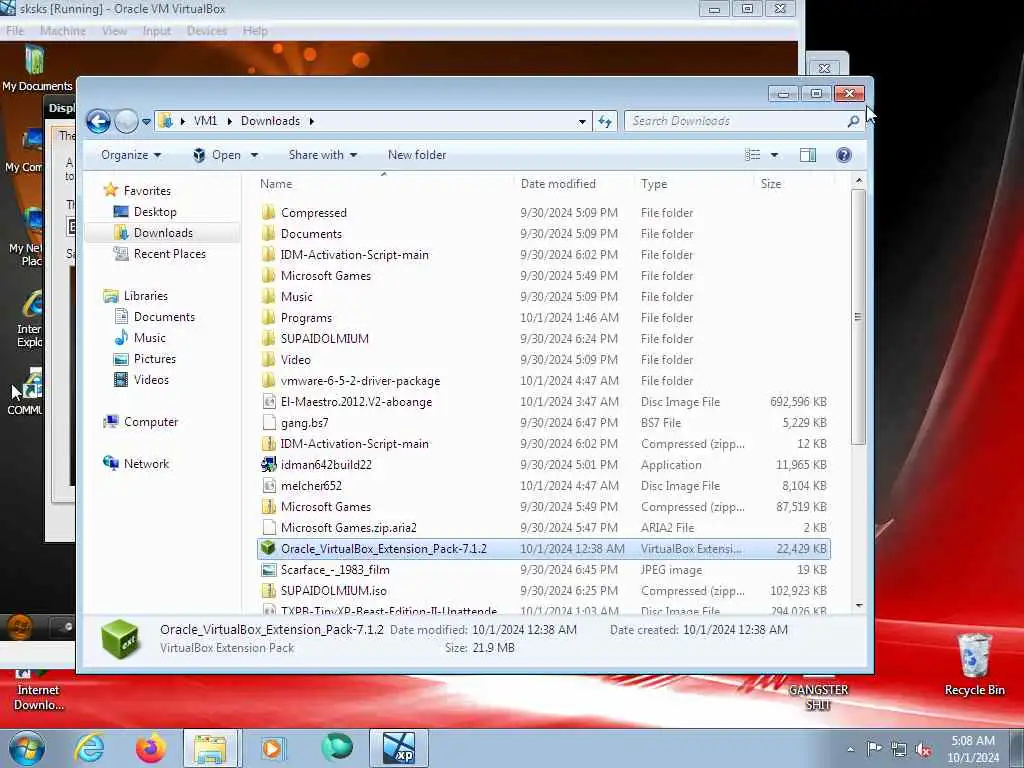Select the Programs folder icon

[268, 317]
